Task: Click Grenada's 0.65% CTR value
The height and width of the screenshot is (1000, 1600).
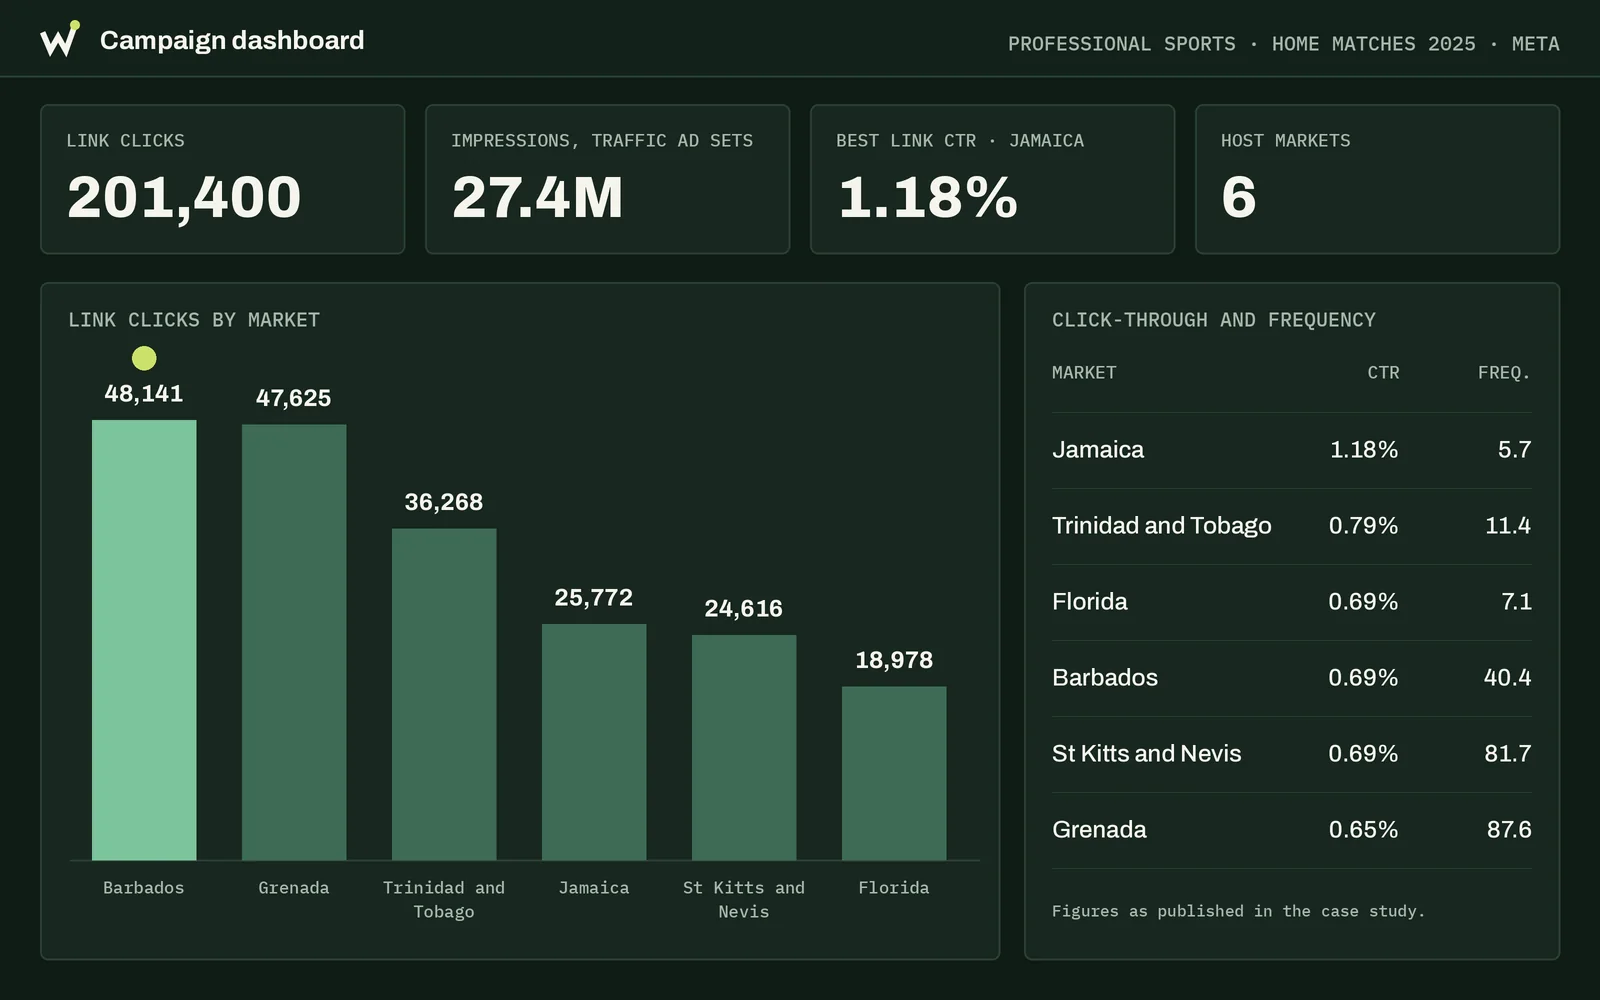Action: [x=1363, y=830]
